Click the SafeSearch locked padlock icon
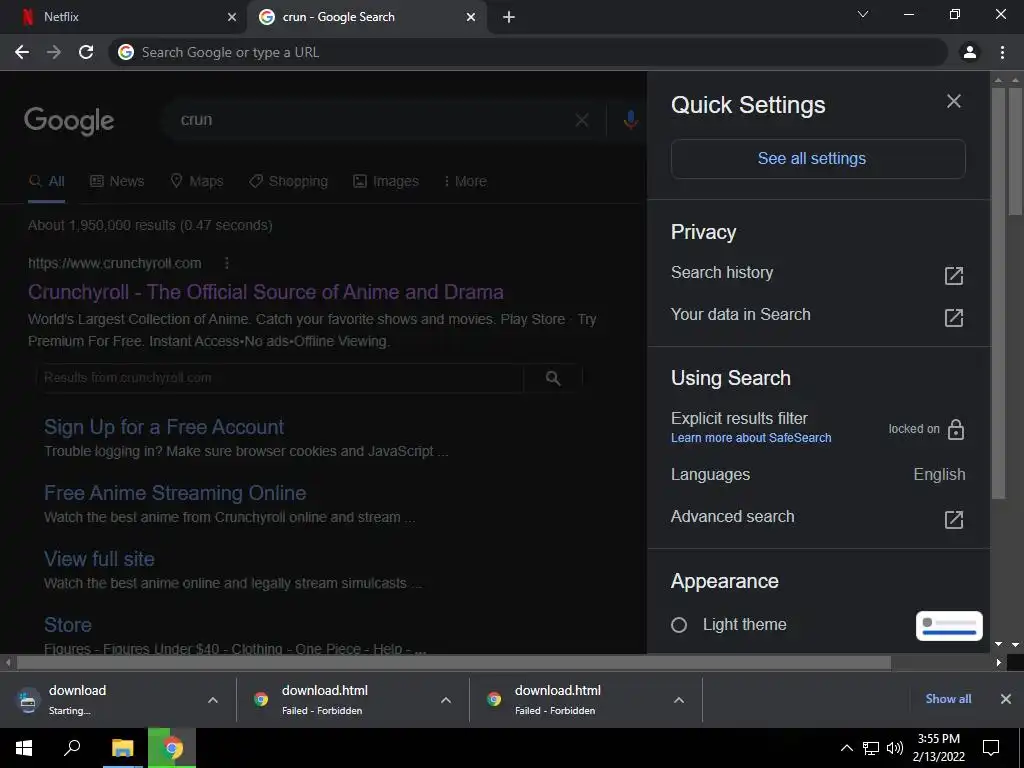This screenshot has width=1024, height=768. tap(955, 430)
